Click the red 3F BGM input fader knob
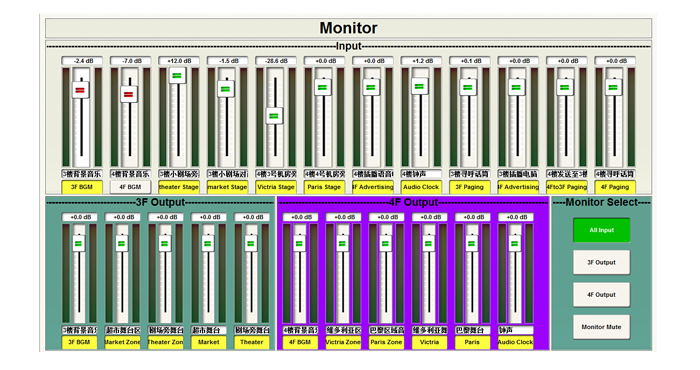The image size is (700, 370). [80, 90]
